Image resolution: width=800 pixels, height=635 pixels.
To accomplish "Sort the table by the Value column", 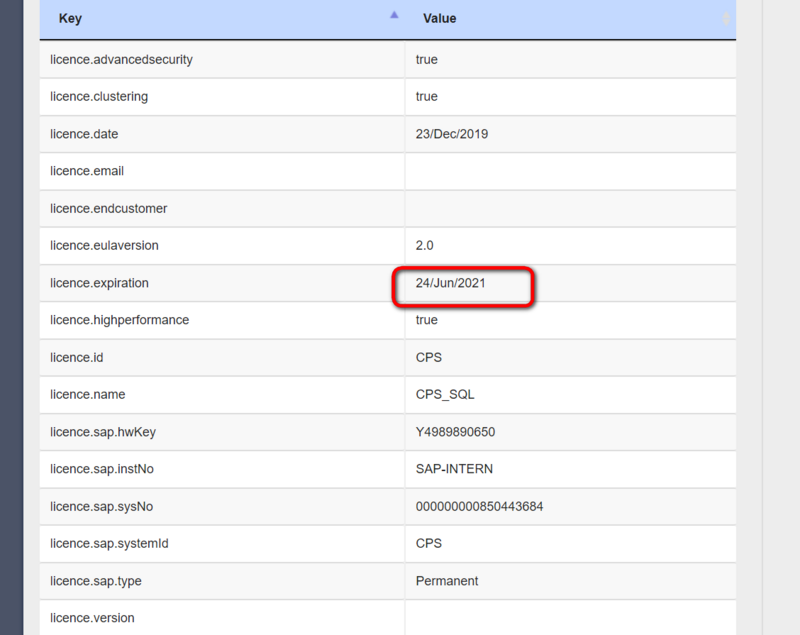I will 440,18.
